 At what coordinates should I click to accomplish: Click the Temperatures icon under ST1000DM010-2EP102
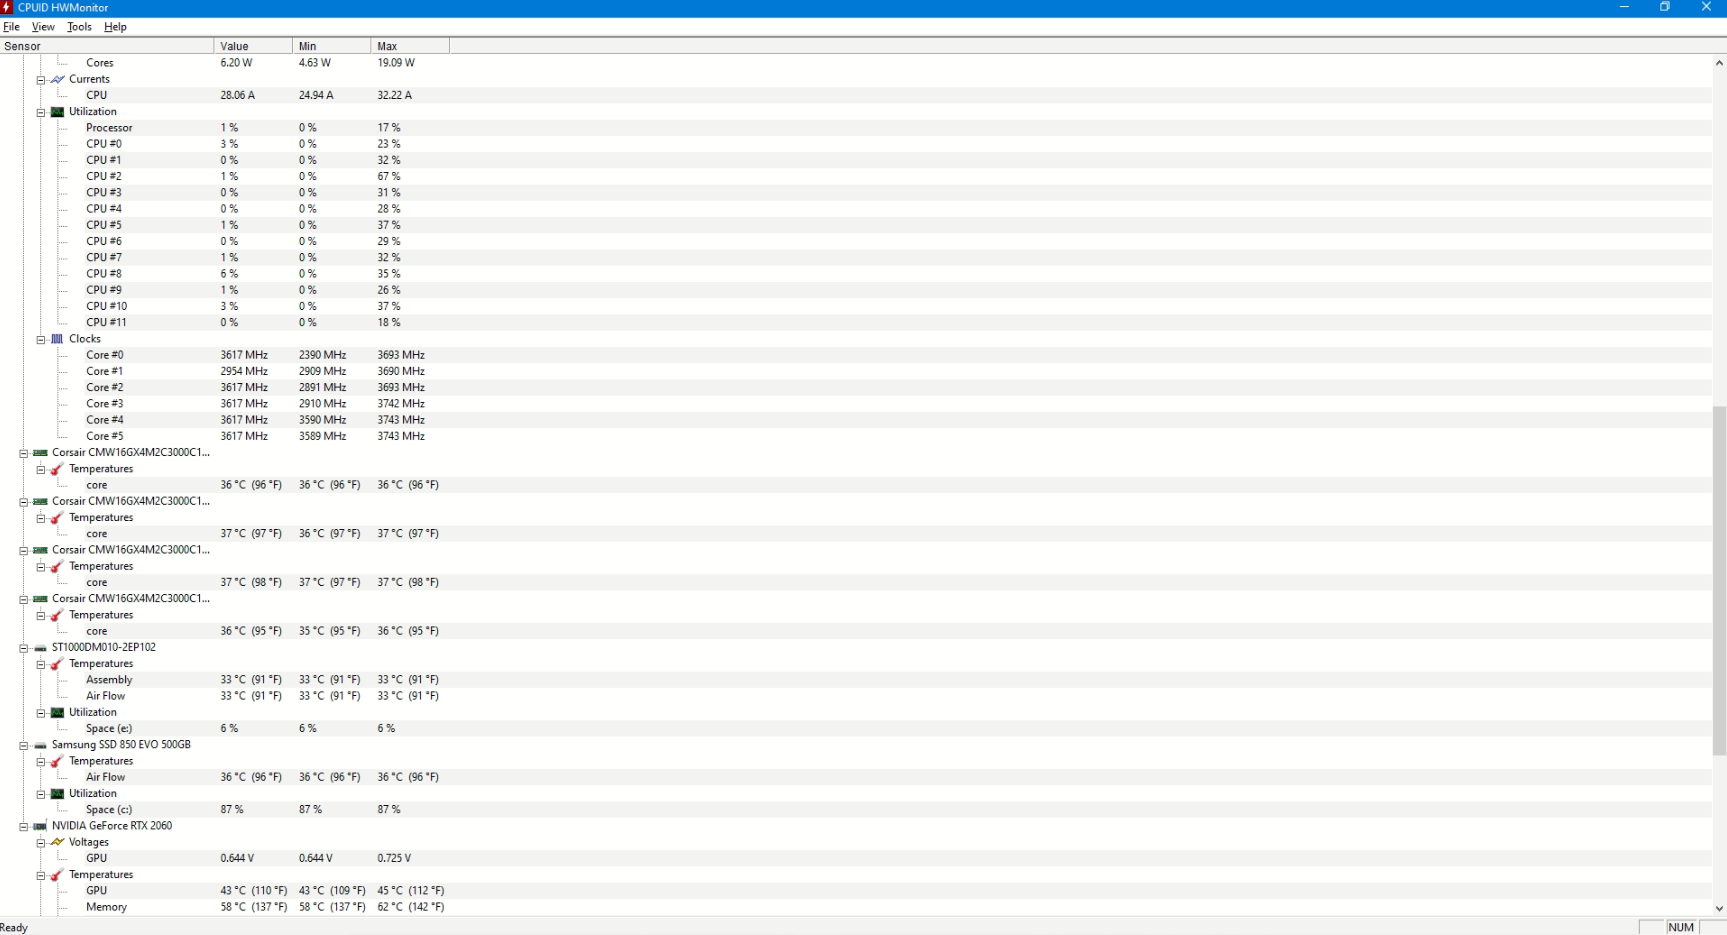tap(58, 664)
